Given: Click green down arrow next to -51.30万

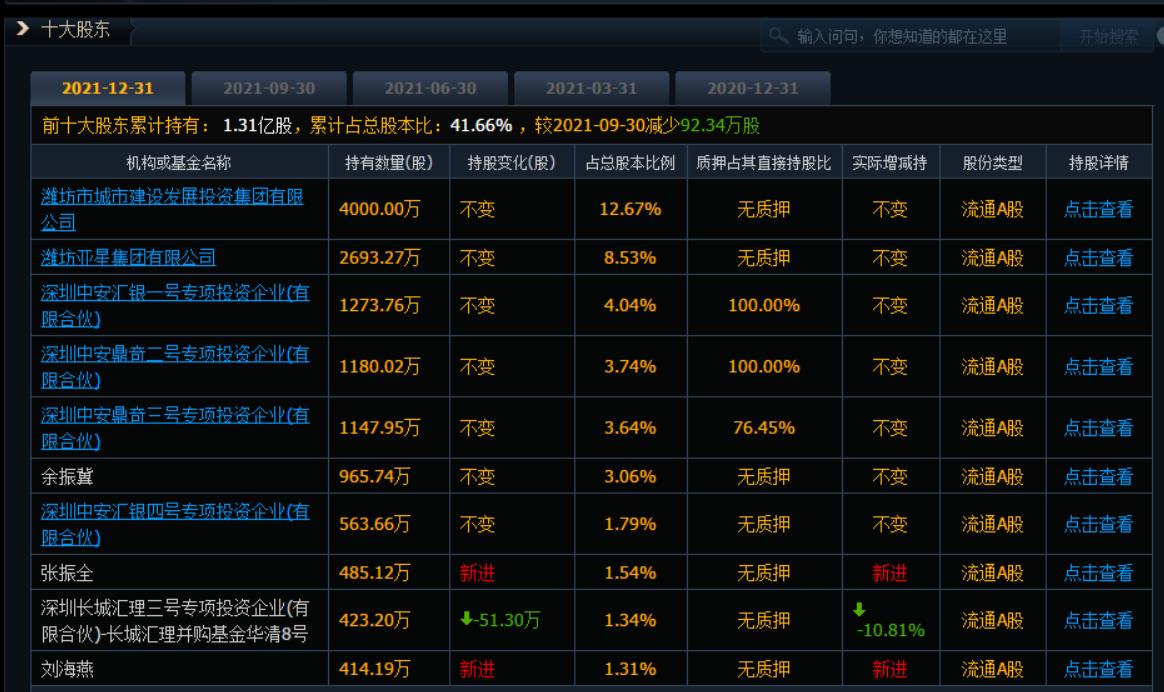Looking at the screenshot, I should [467, 620].
